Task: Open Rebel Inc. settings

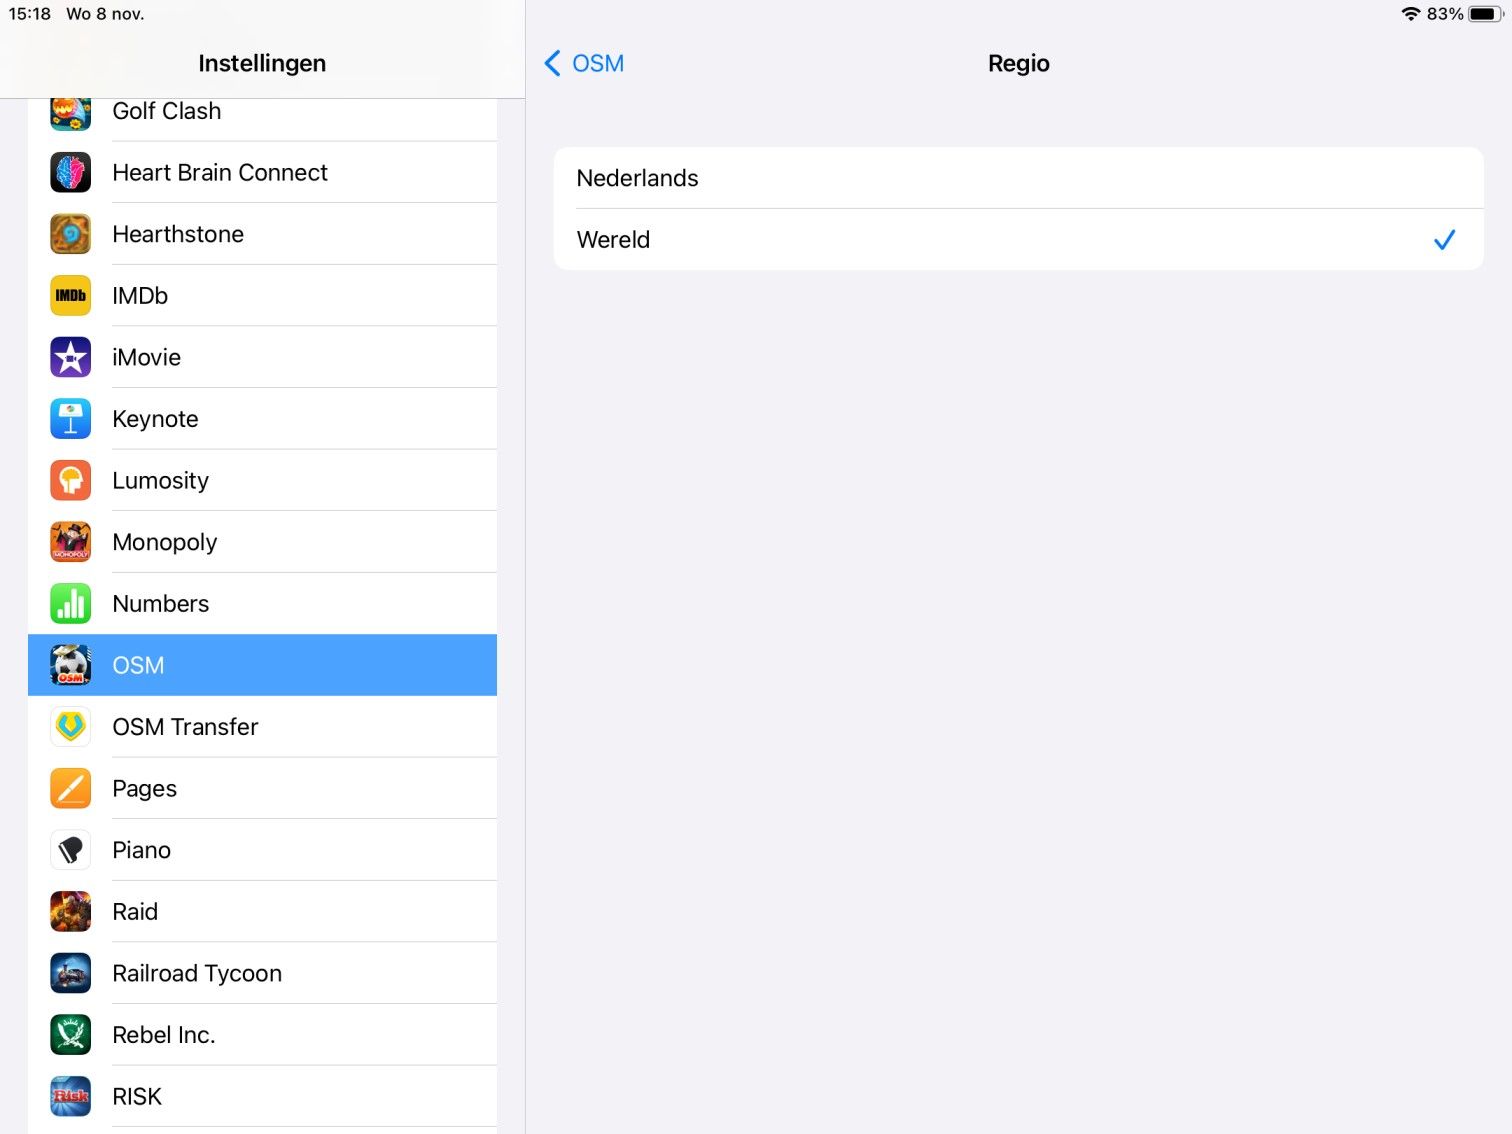Action: [262, 1035]
